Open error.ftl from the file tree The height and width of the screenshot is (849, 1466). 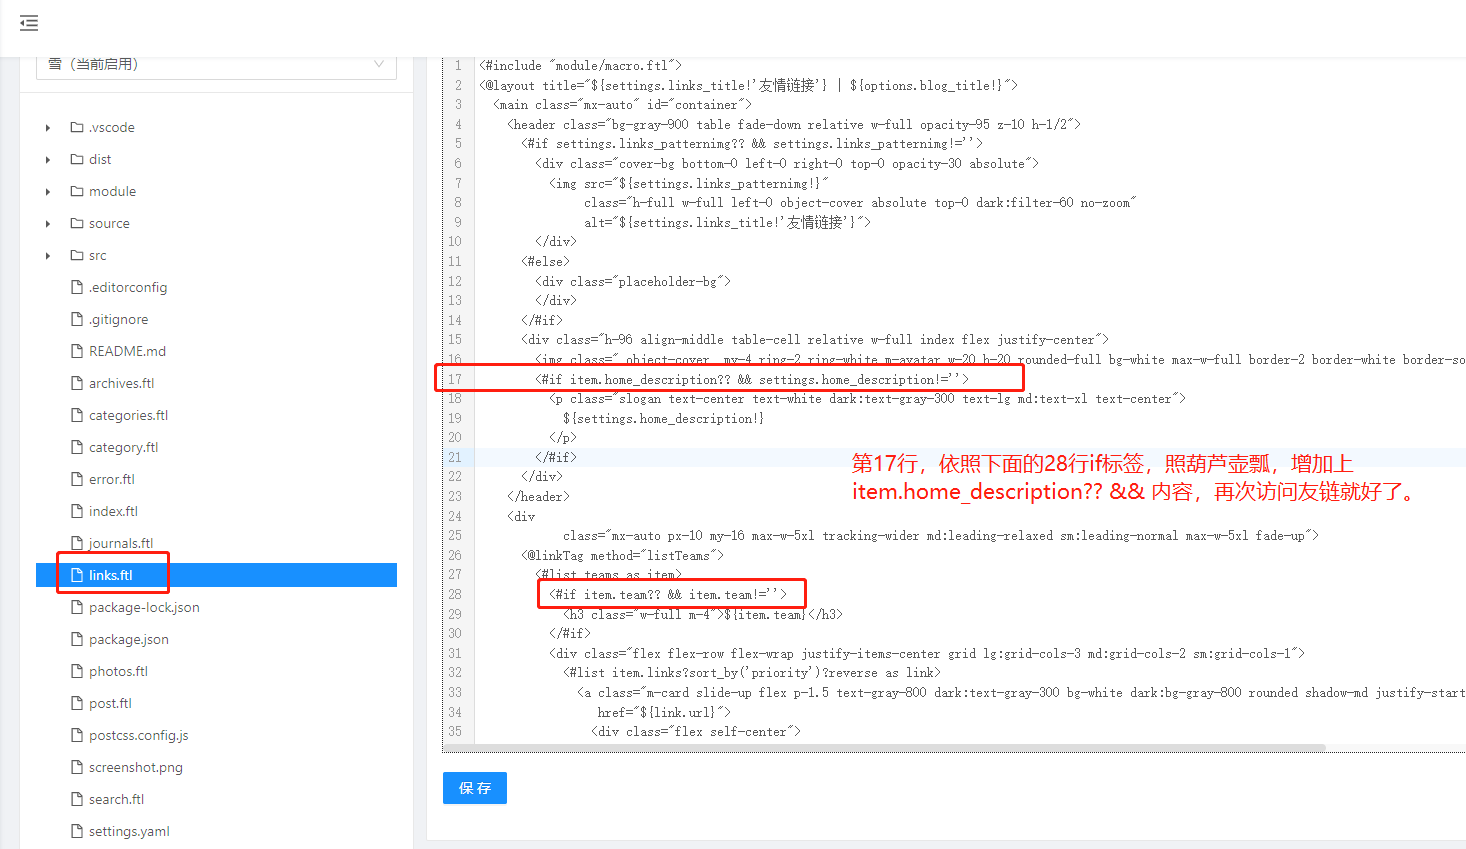click(112, 479)
